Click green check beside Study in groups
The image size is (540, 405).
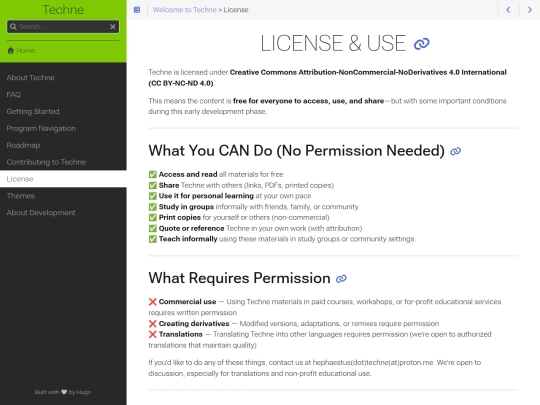click(x=153, y=207)
